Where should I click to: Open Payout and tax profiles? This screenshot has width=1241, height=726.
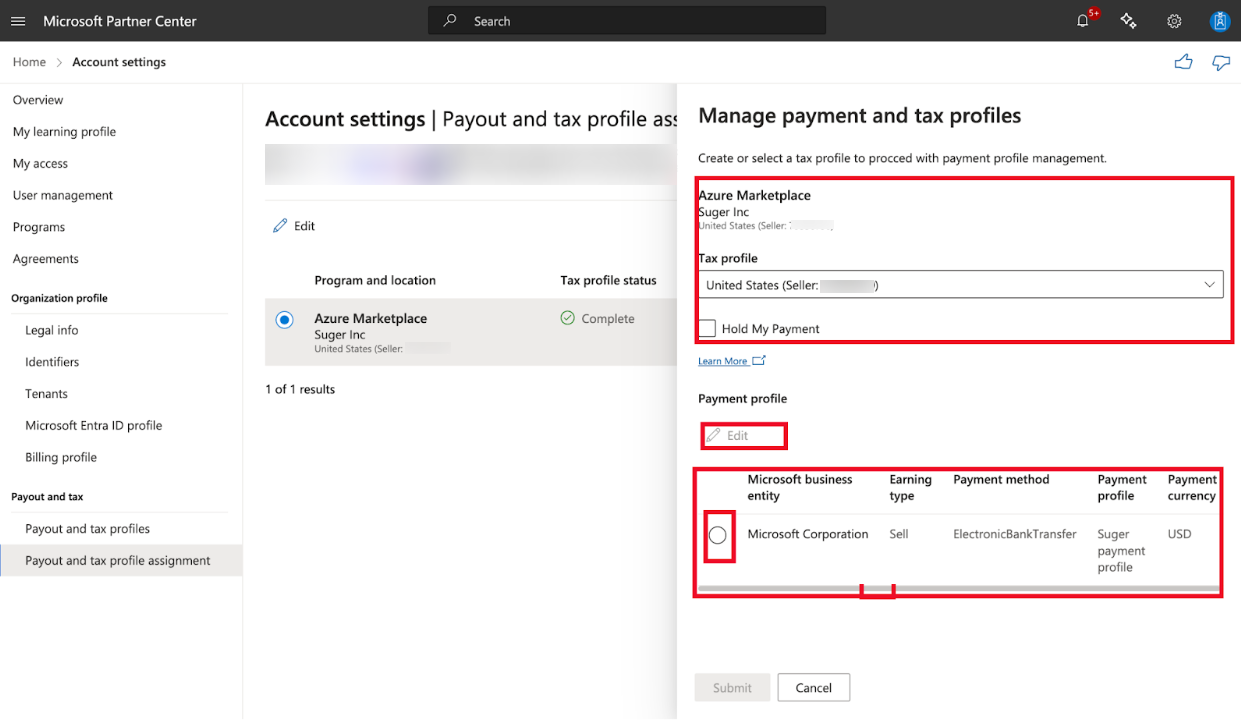click(87, 529)
